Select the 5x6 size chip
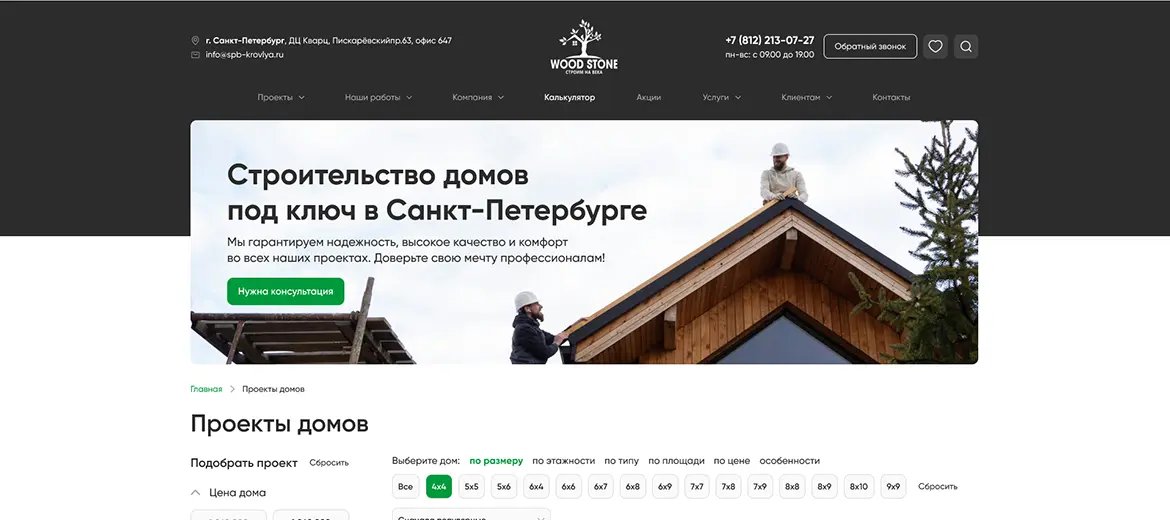 [x=504, y=486]
